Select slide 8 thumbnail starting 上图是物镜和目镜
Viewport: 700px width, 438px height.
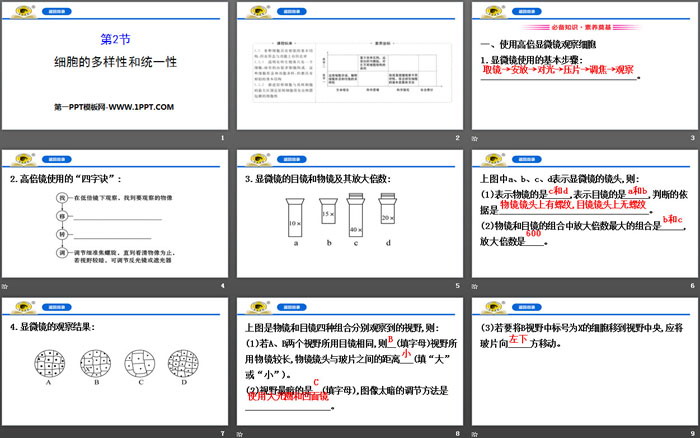coord(350,362)
